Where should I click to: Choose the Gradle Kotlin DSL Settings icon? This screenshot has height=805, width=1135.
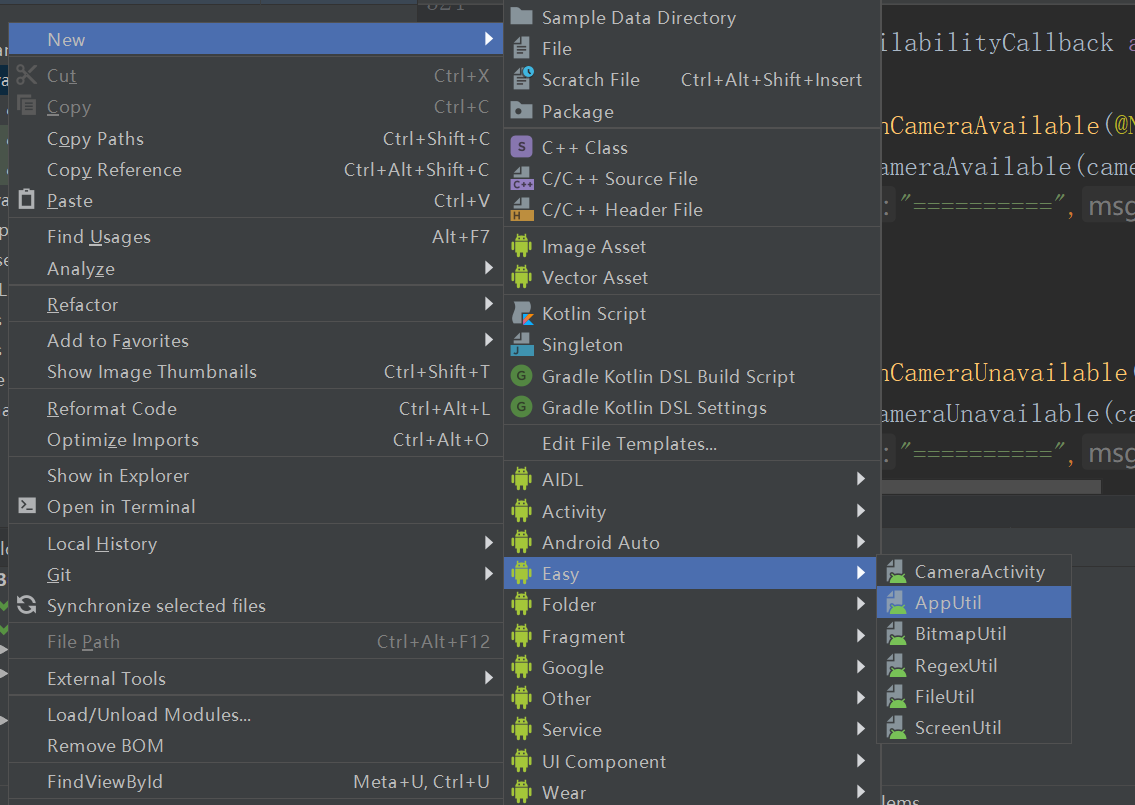pyautogui.click(x=521, y=407)
